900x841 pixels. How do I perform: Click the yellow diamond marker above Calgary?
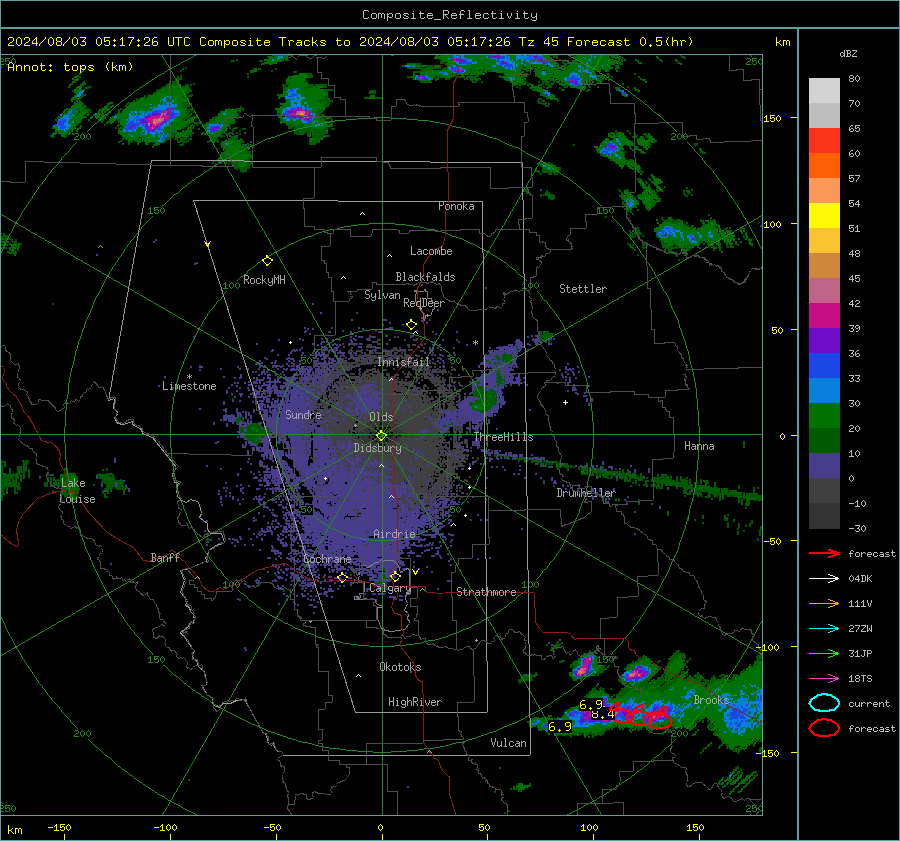click(395, 576)
